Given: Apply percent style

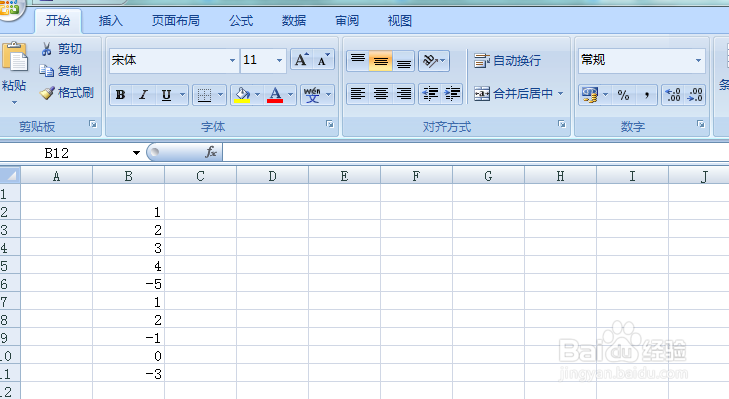Looking at the screenshot, I should (623, 95).
